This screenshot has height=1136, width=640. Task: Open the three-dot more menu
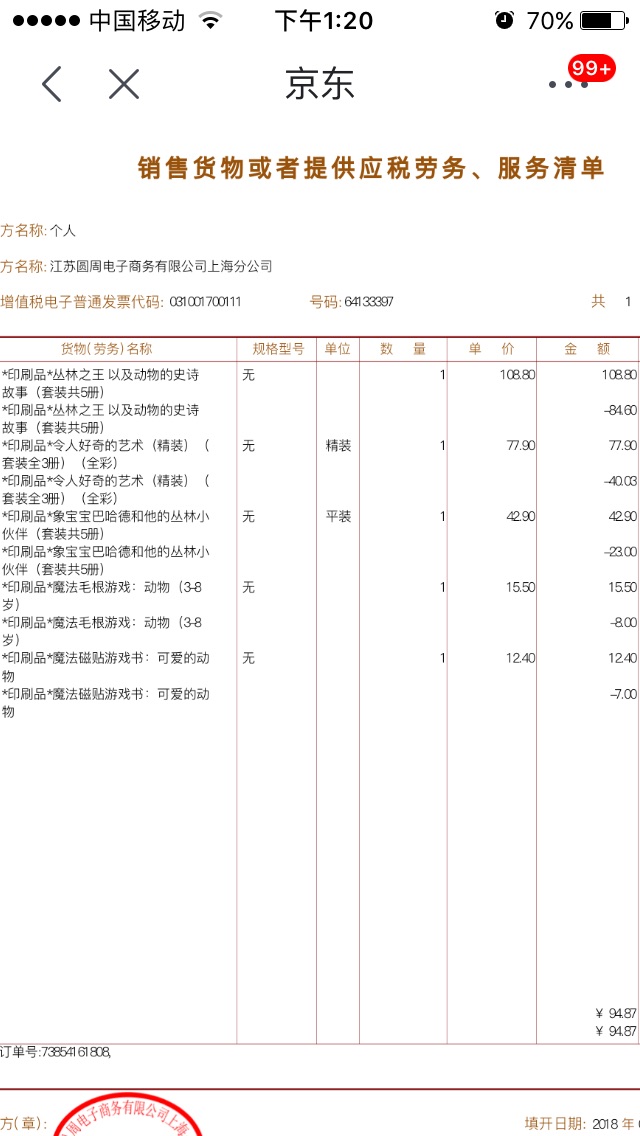point(569,85)
